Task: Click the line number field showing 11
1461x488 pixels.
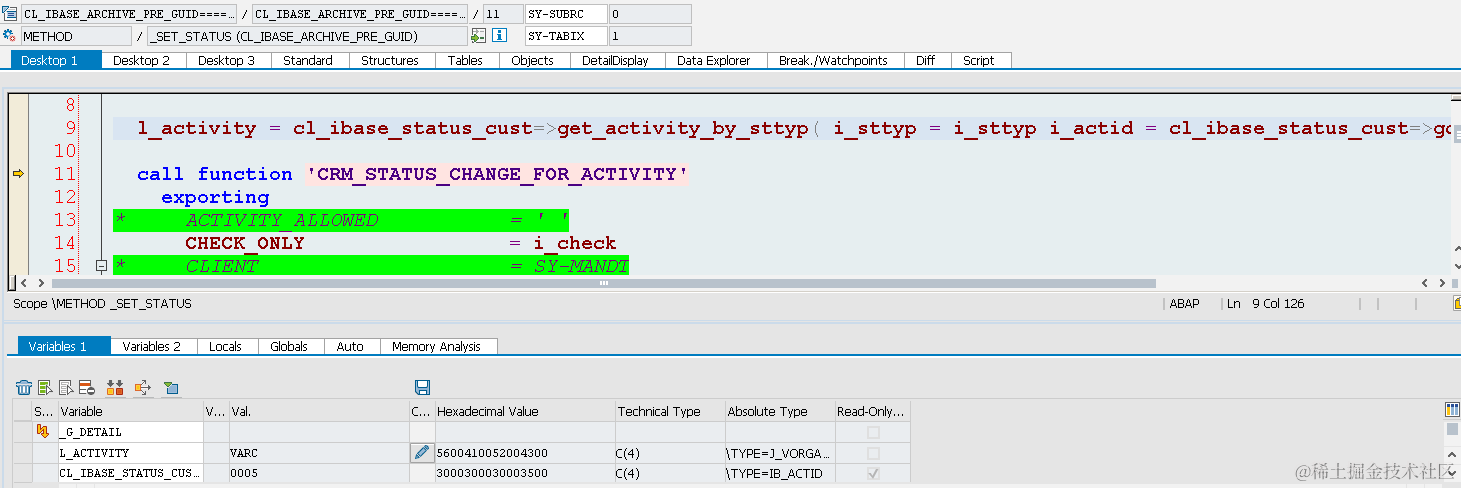Action: pyautogui.click(x=503, y=14)
